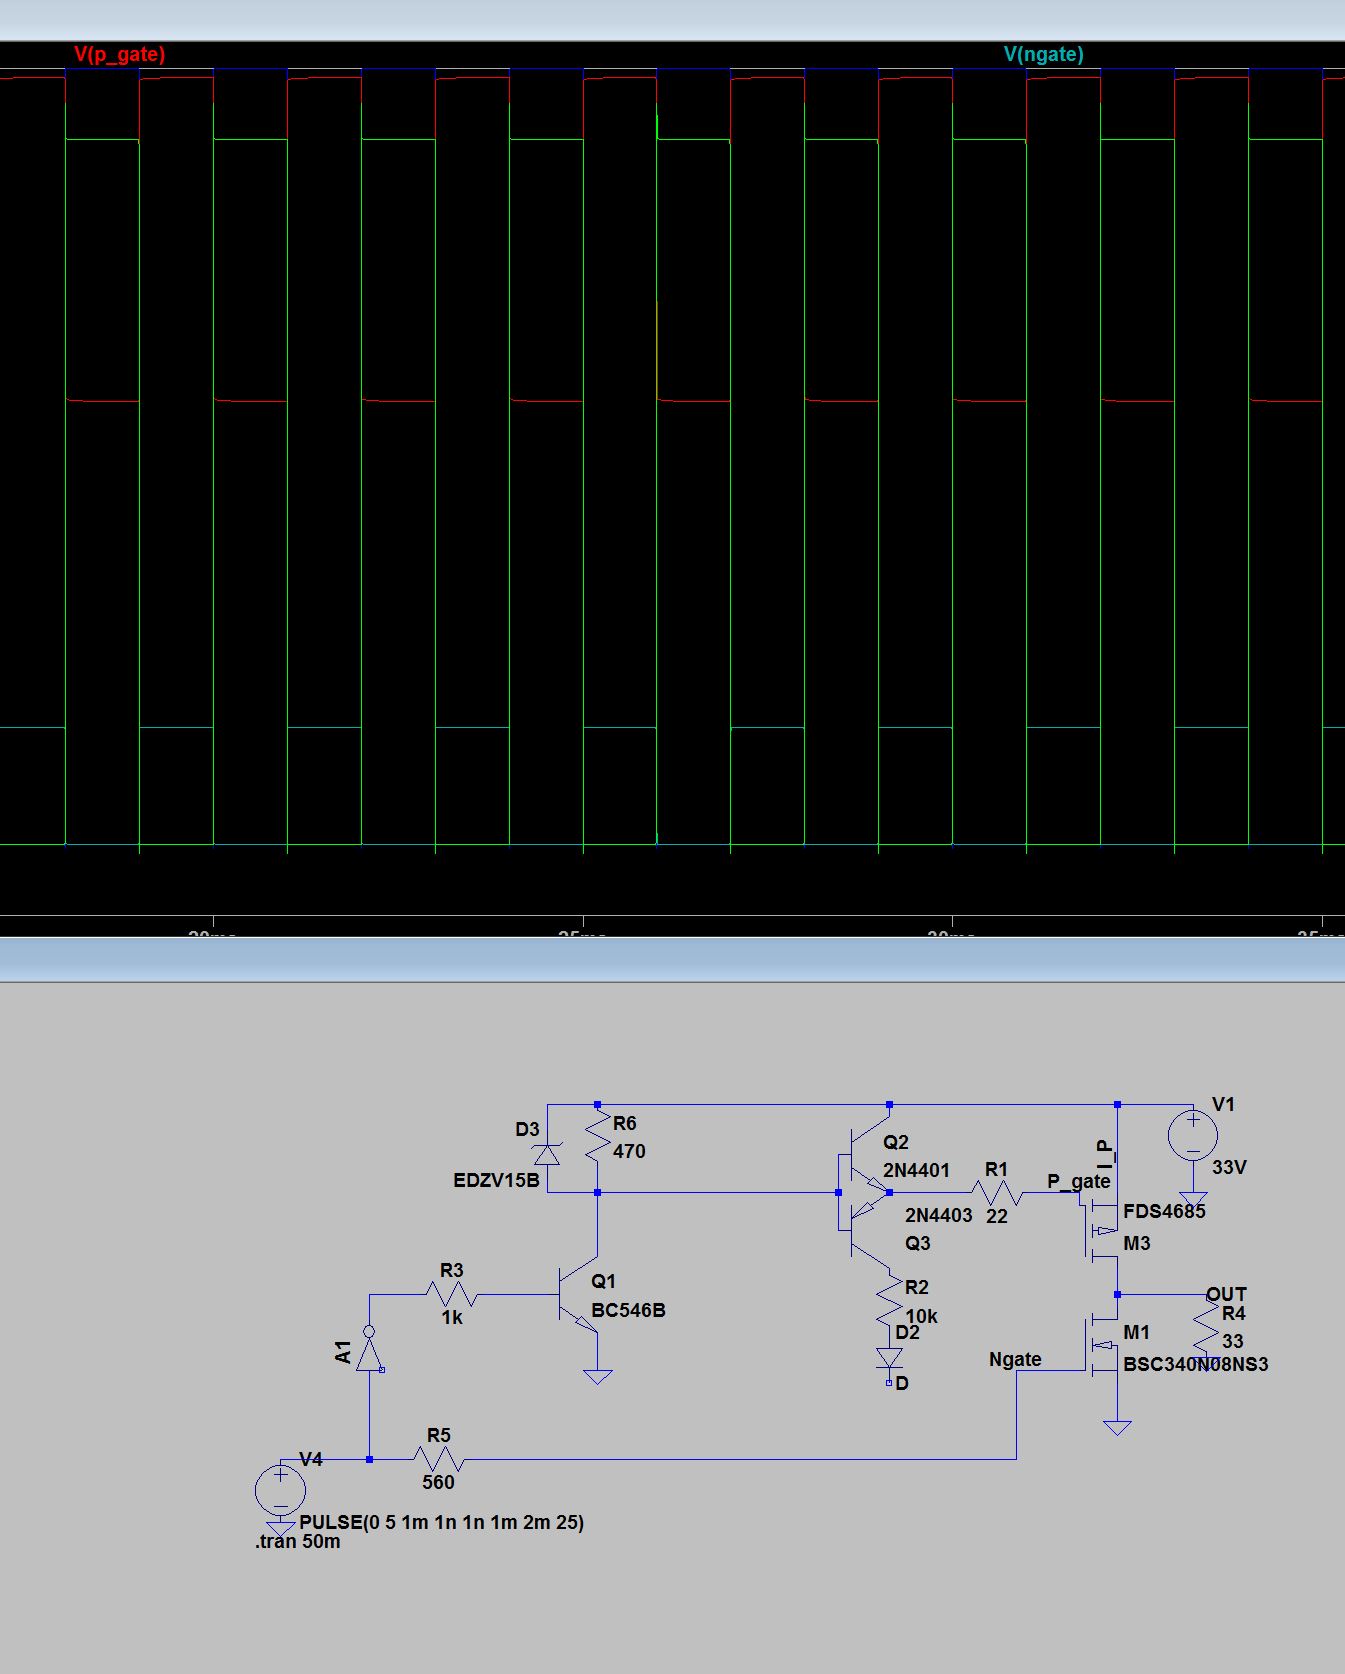This screenshot has width=1345, height=1674.
Task: Click the BSC340N08NS3 model text
Action: pos(1195,1364)
